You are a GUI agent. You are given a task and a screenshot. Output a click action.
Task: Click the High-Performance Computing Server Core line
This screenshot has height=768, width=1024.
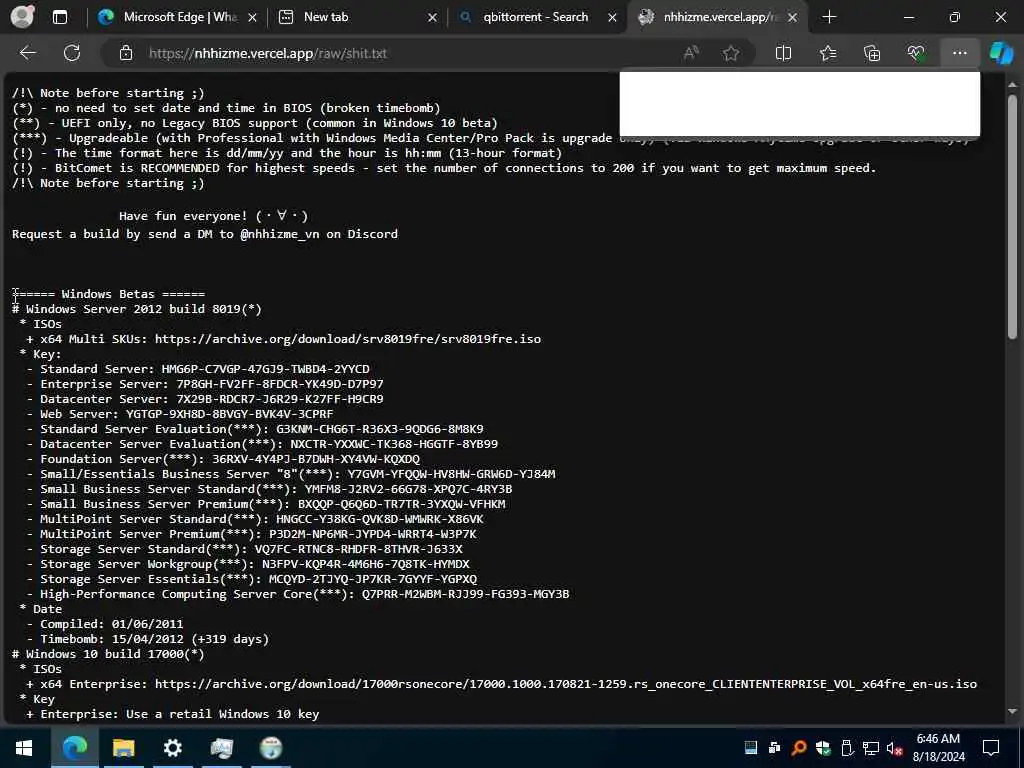pyautogui.click(x=298, y=594)
